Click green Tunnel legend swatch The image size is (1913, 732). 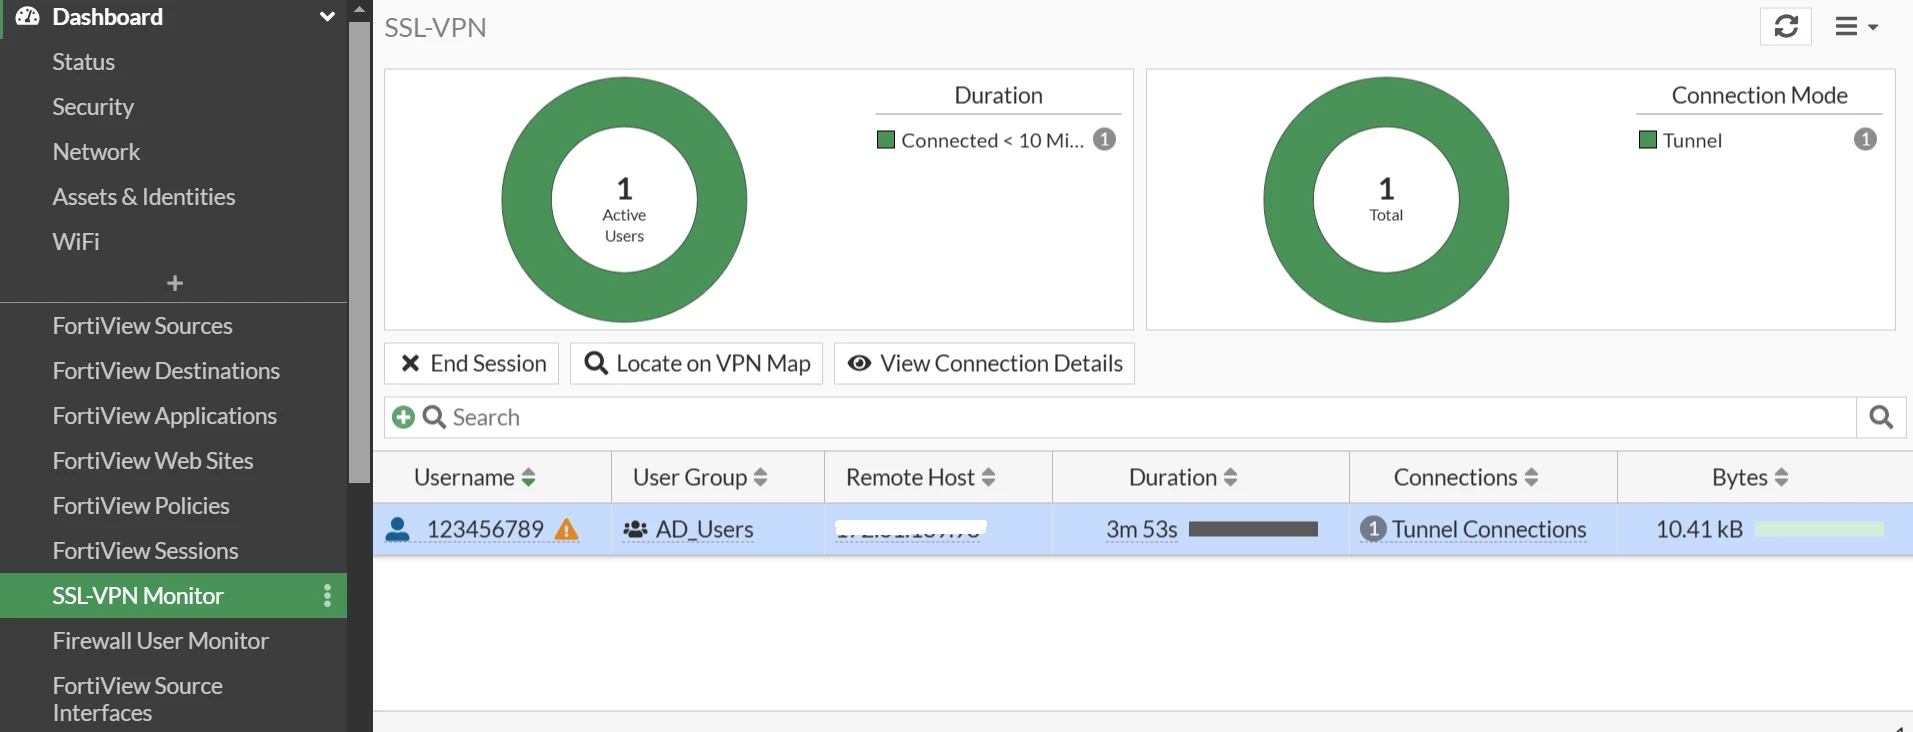coord(1648,139)
